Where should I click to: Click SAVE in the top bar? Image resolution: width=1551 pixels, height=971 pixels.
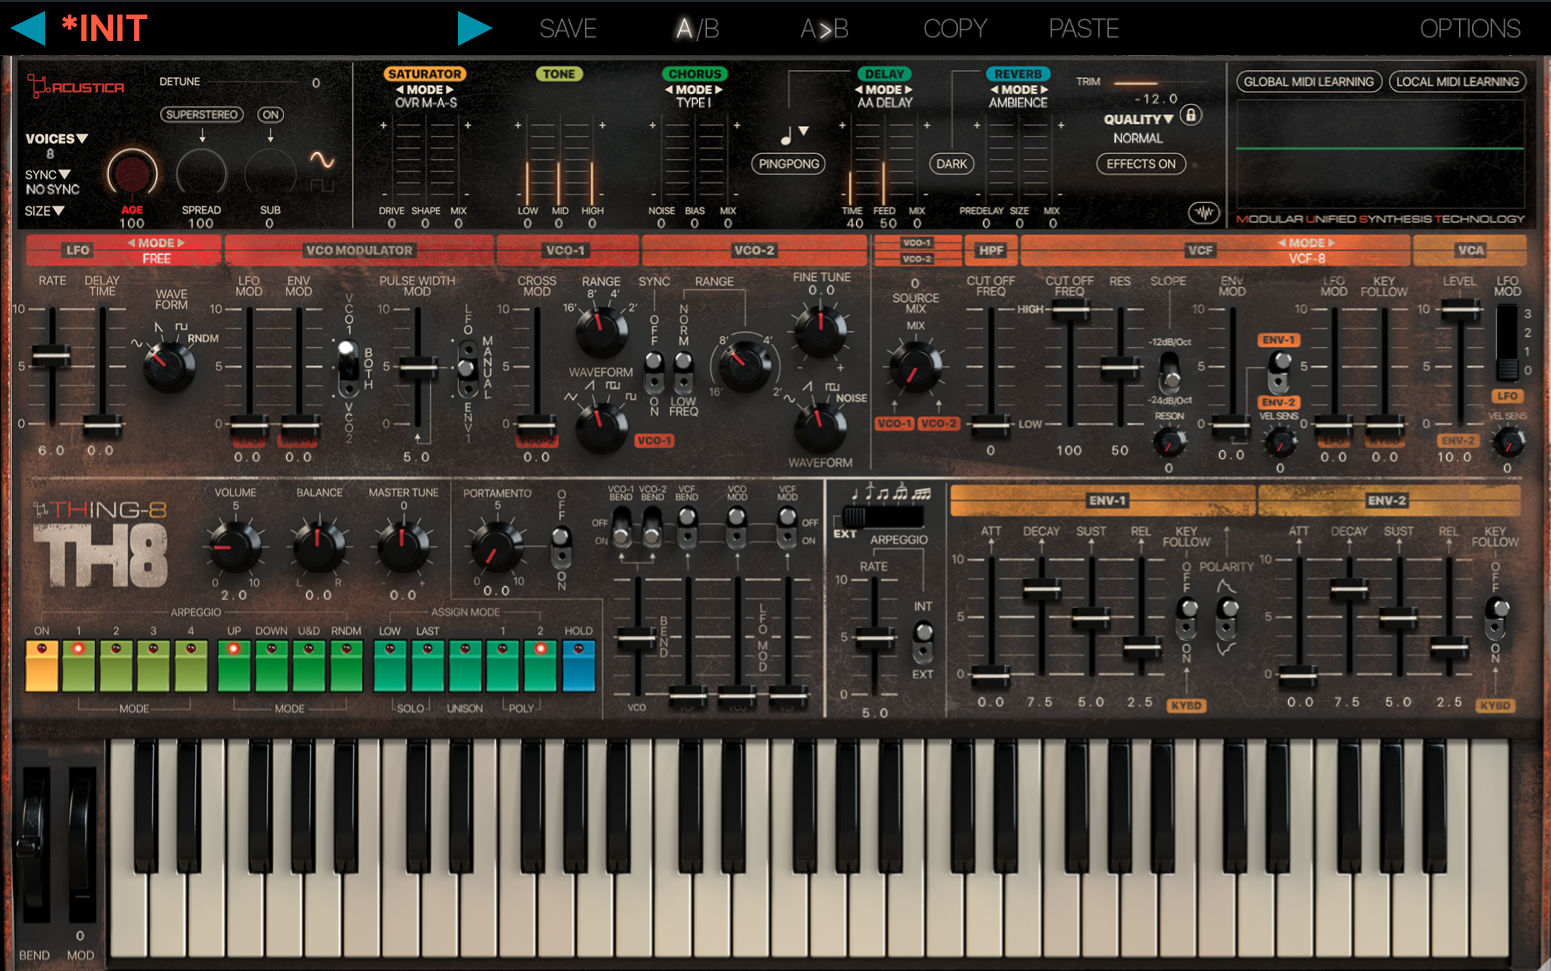(x=568, y=28)
